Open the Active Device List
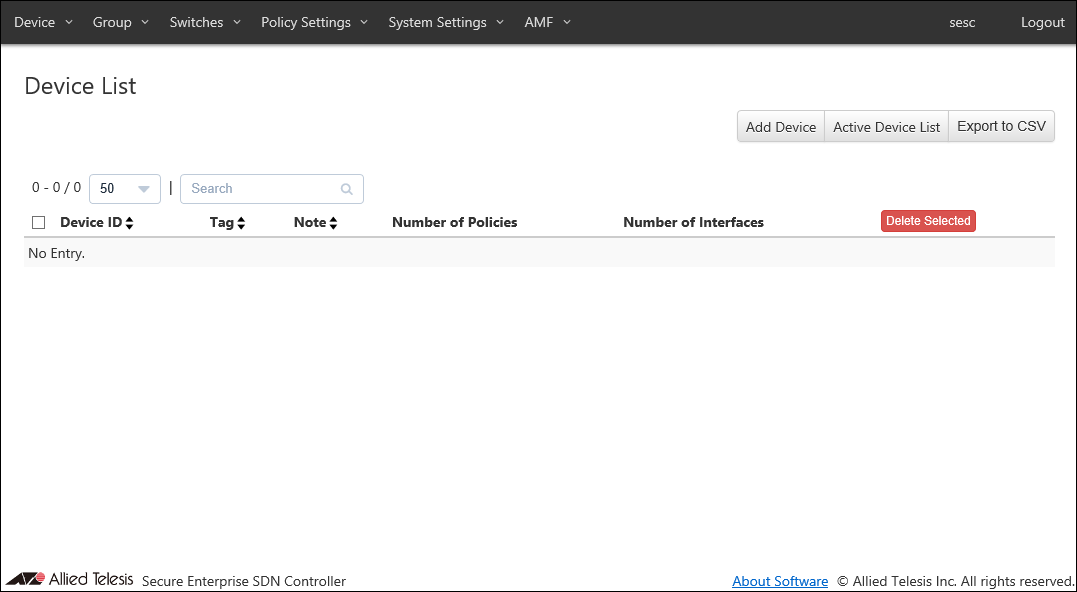 point(886,127)
